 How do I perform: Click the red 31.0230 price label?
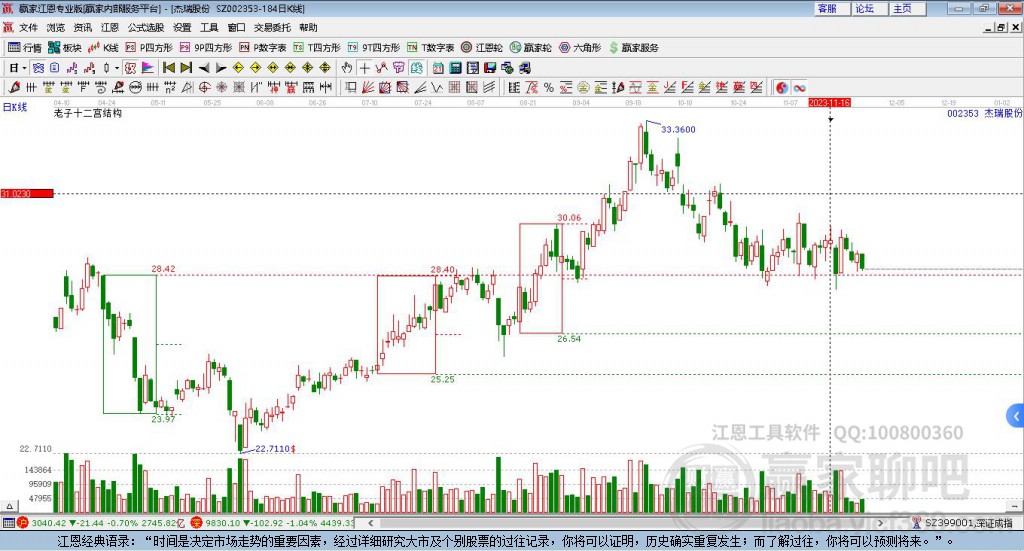click(x=27, y=193)
